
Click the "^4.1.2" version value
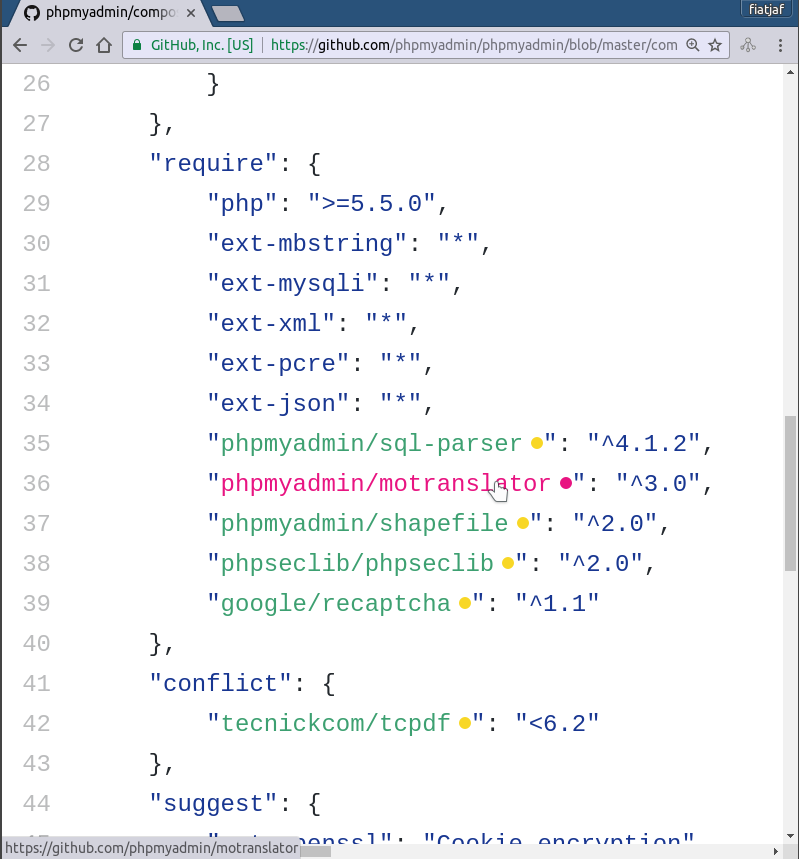click(644, 444)
